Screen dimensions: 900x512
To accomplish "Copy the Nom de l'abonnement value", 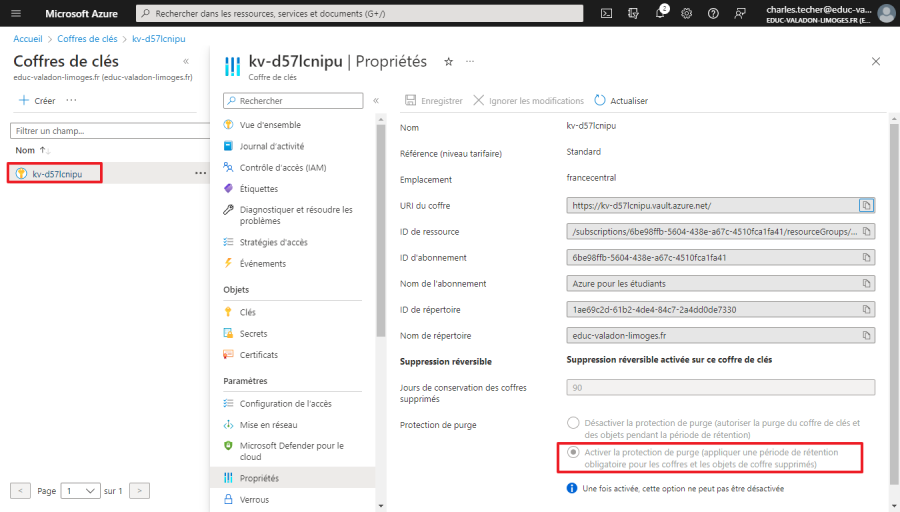I will point(866,284).
